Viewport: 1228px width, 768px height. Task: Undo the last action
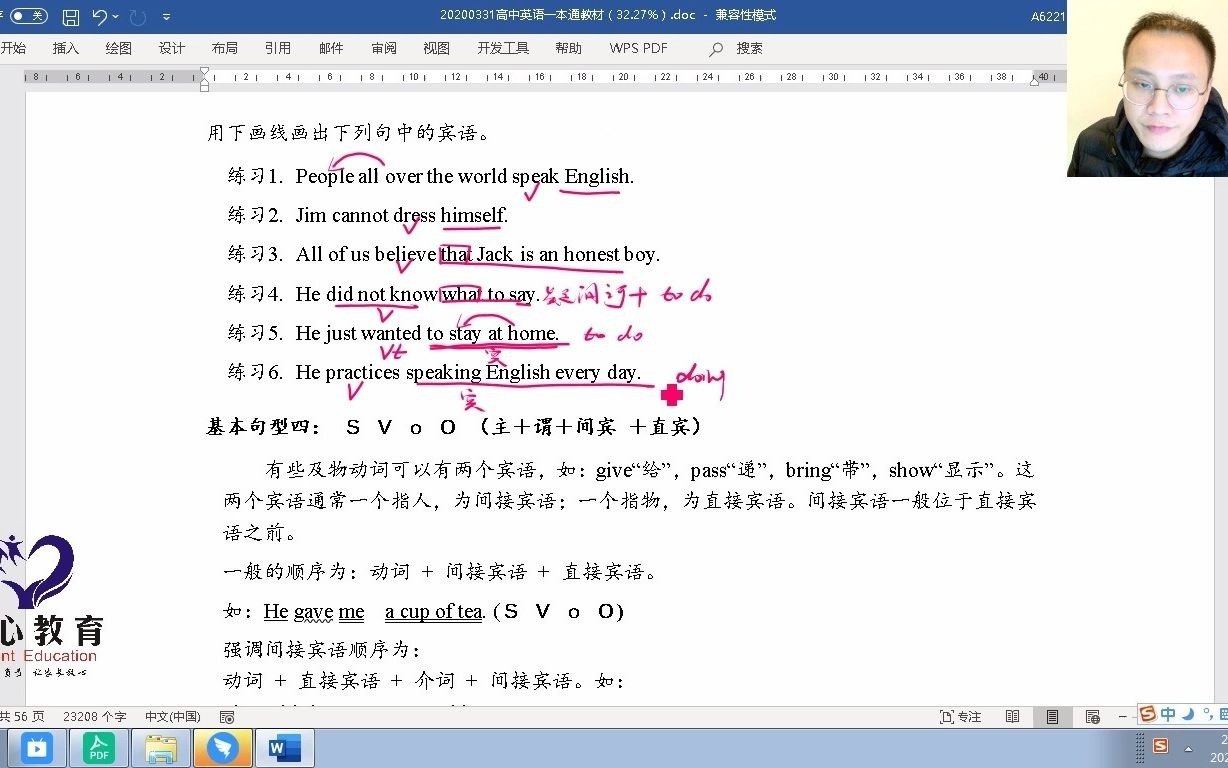[x=98, y=16]
